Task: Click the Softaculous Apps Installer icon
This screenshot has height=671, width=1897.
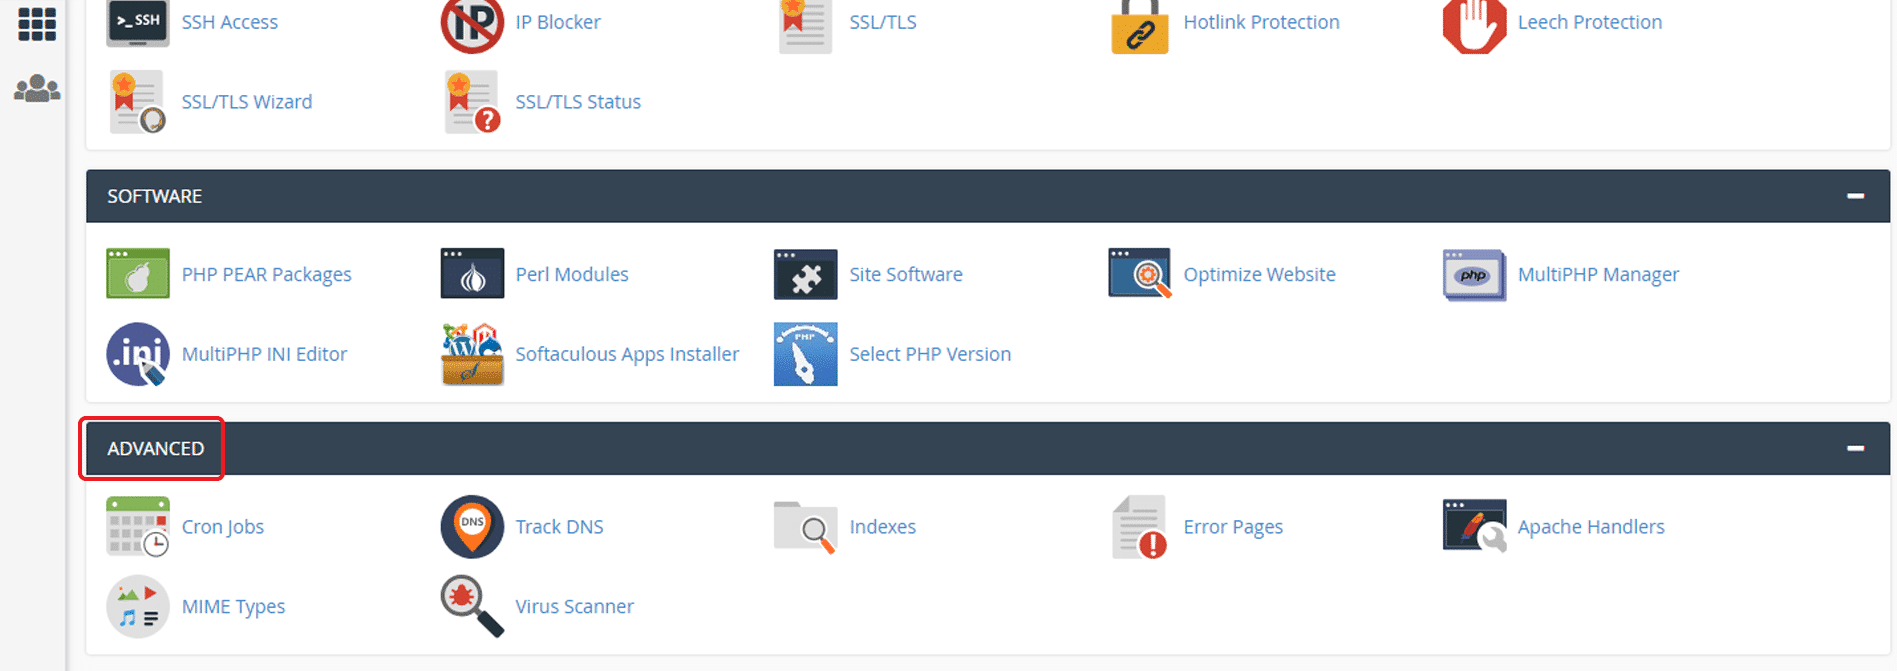Action: point(472,354)
